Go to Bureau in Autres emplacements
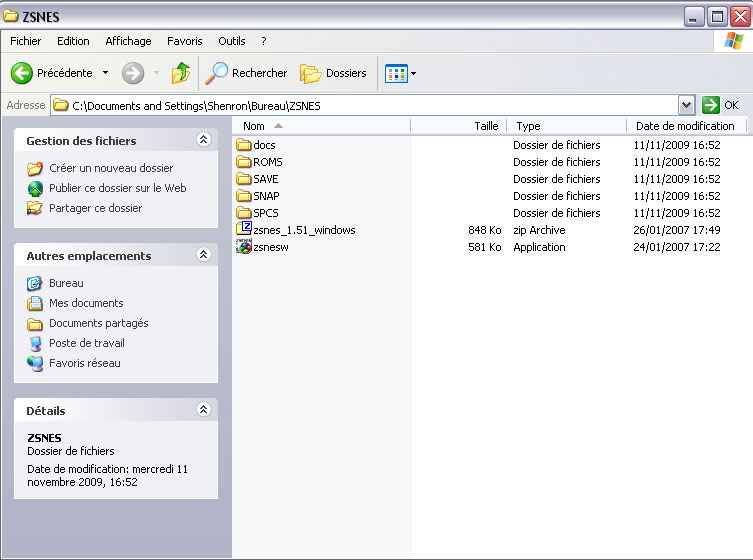The image size is (753, 560). tap(66, 283)
